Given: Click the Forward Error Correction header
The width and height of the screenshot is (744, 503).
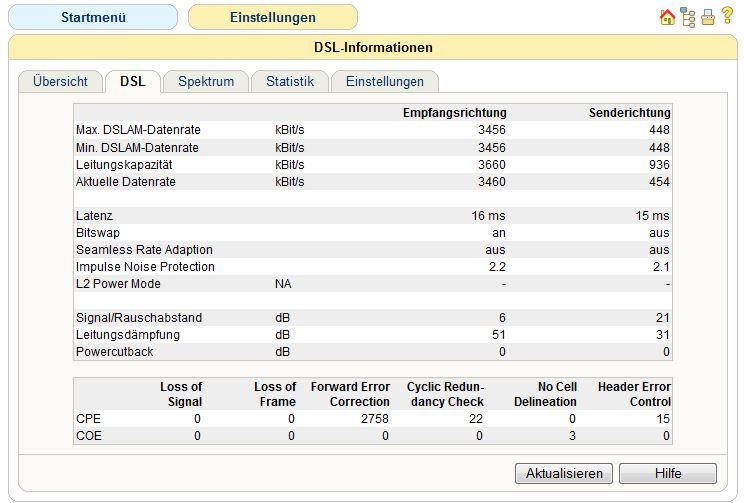Looking at the screenshot, I should pyautogui.click(x=350, y=394).
